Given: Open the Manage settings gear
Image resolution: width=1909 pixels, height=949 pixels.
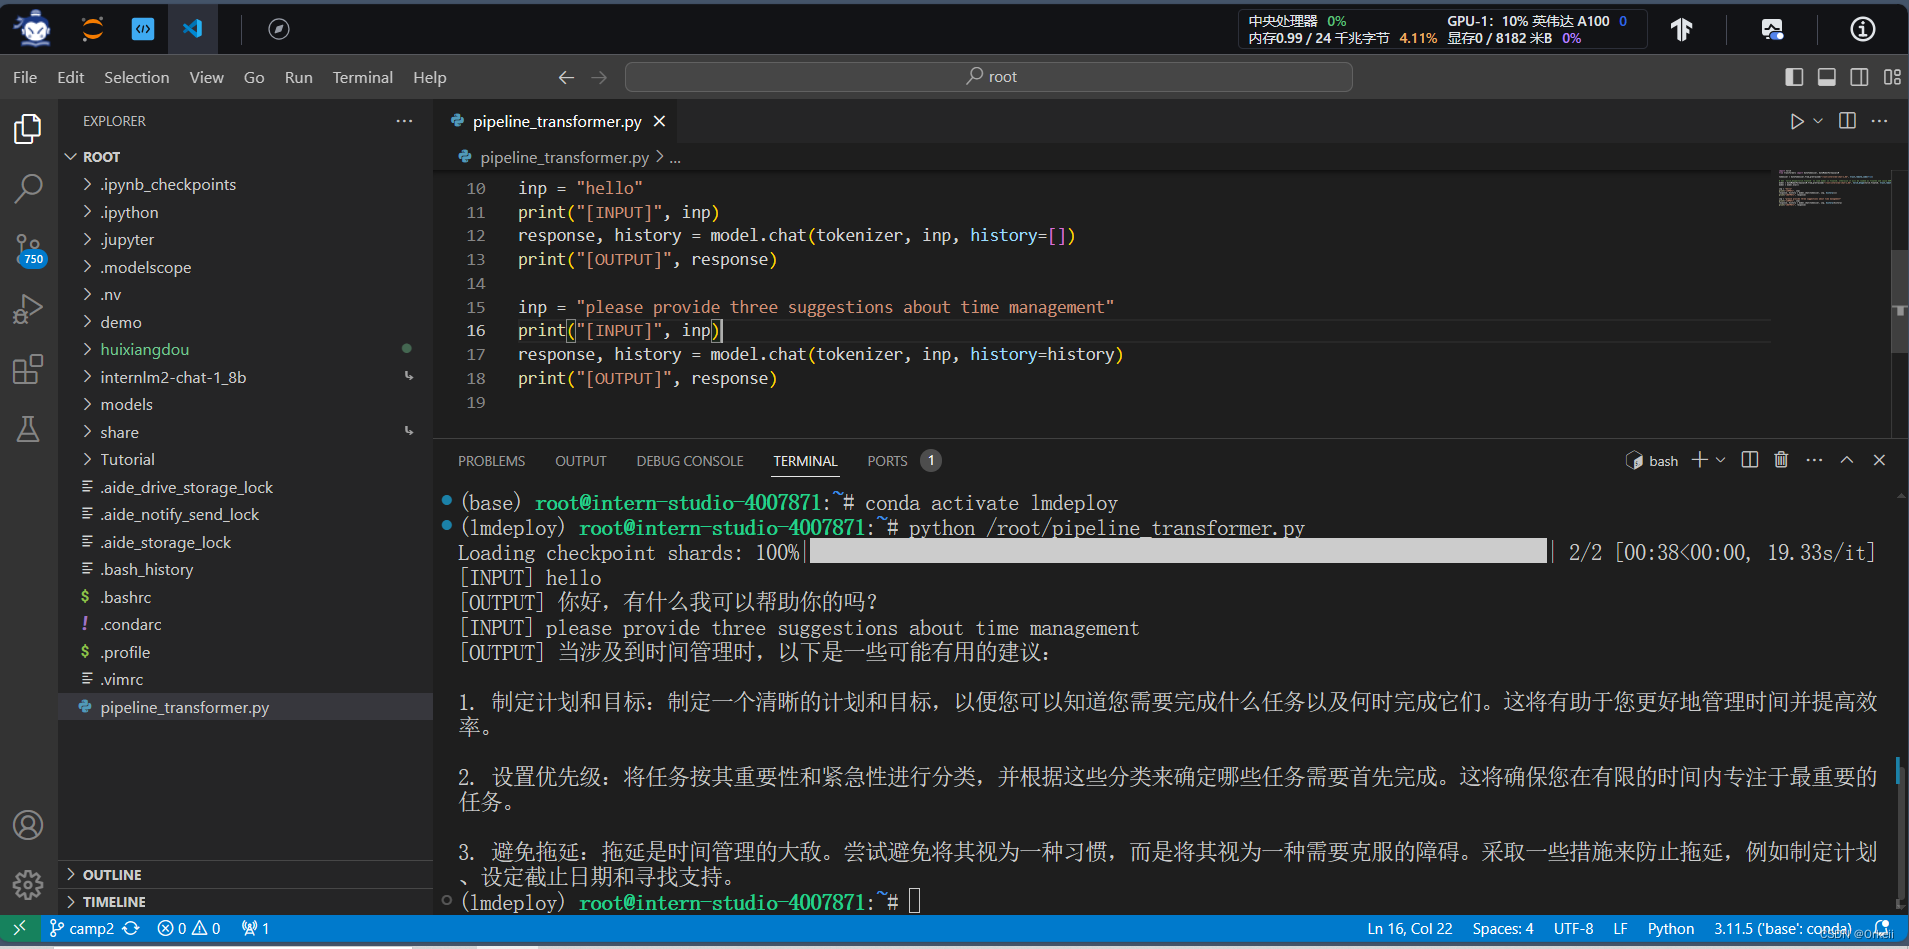Looking at the screenshot, I should coord(29,885).
